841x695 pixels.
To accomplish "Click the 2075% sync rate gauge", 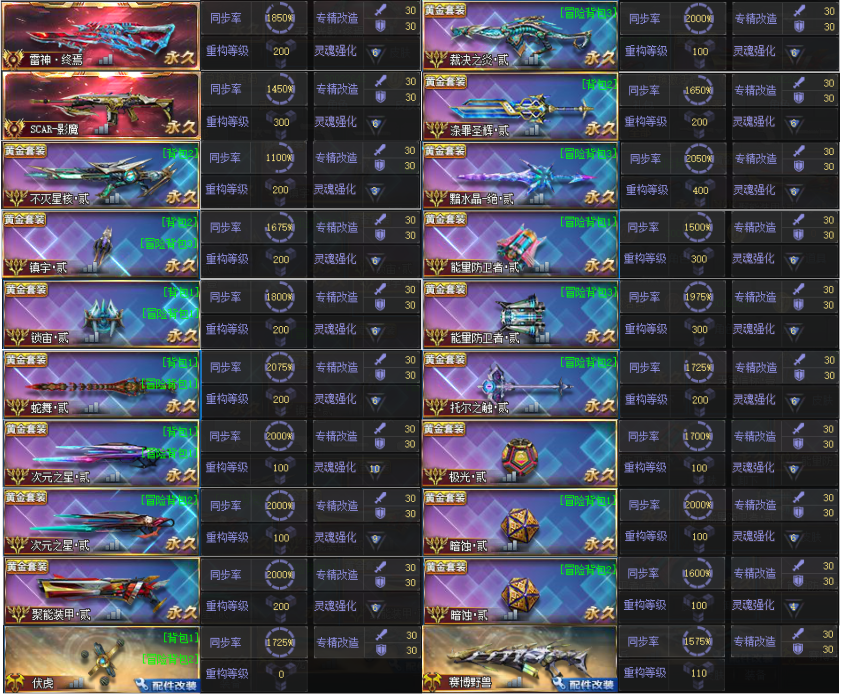I will click(279, 367).
